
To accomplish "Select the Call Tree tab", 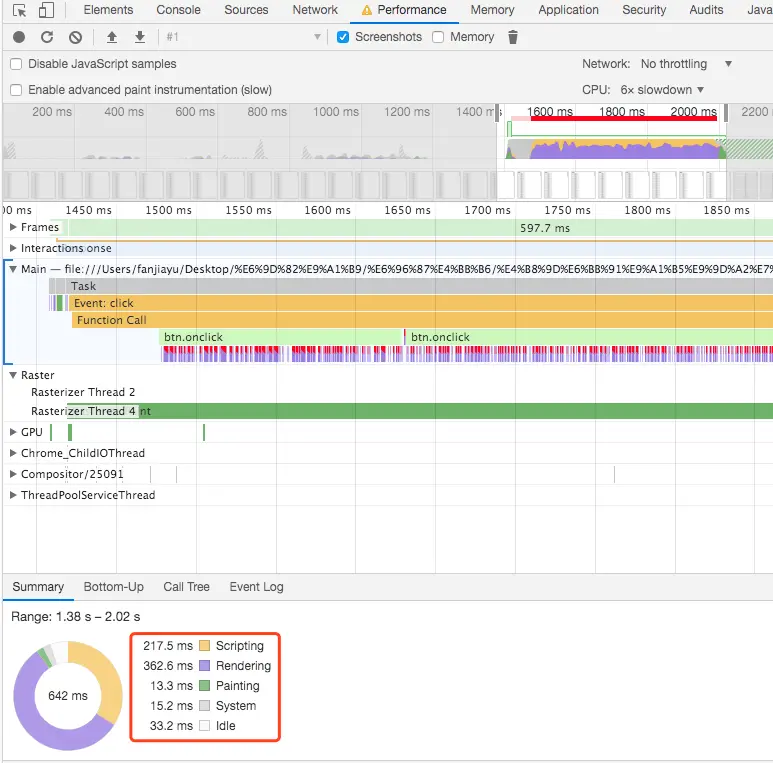I will tap(186, 587).
